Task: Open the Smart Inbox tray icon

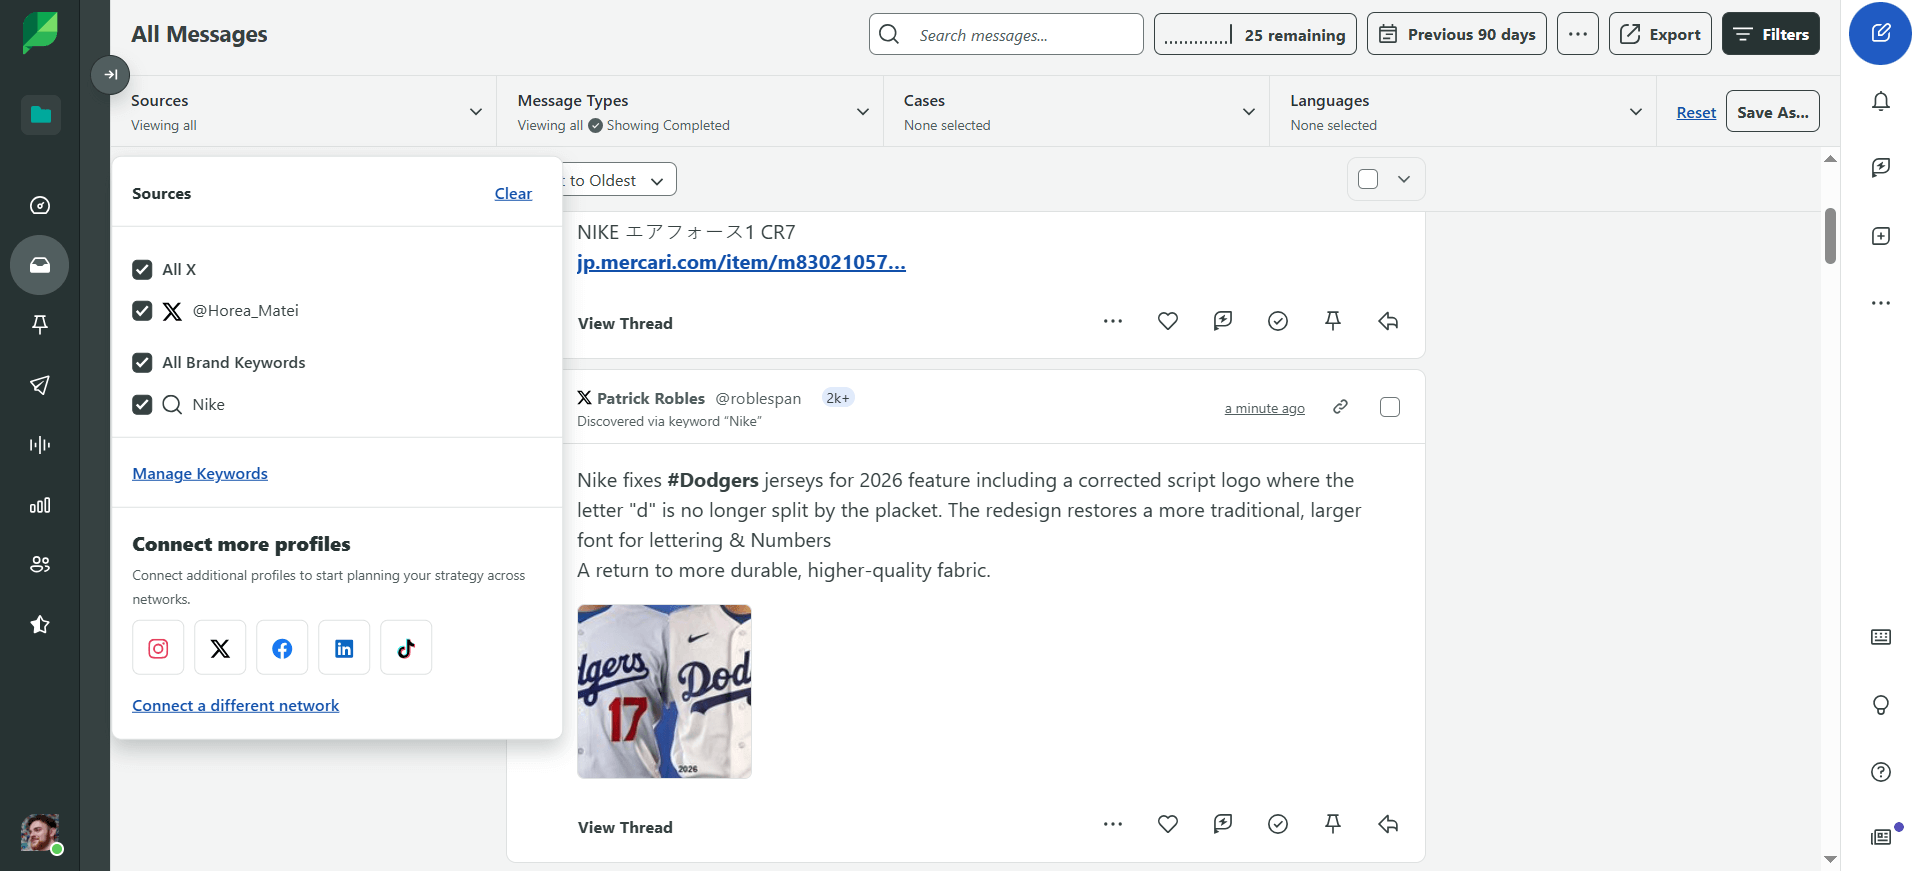Action: click(x=40, y=265)
